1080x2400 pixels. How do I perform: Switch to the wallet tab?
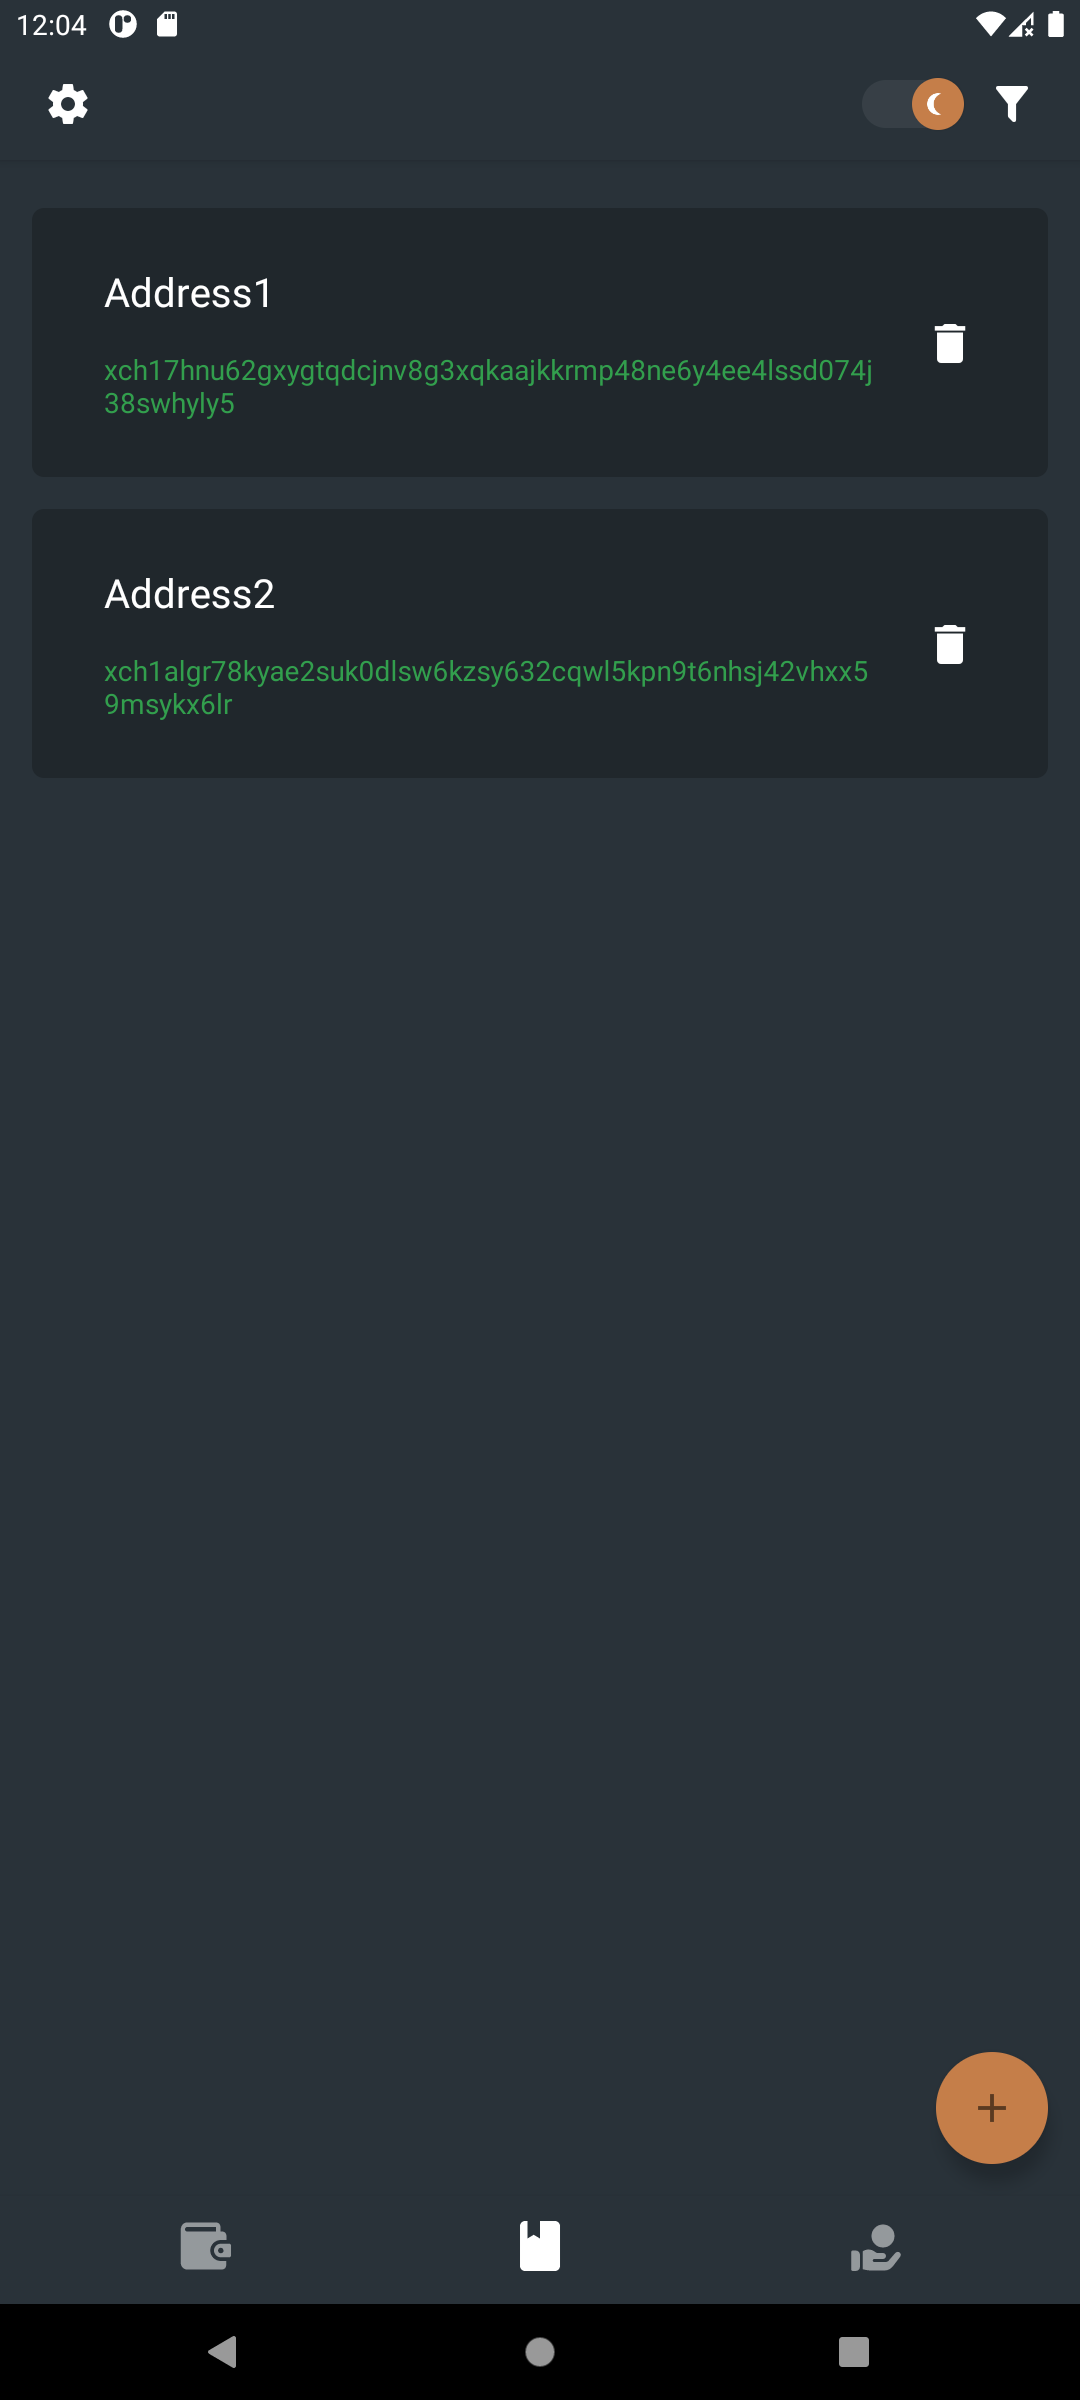coord(206,2246)
